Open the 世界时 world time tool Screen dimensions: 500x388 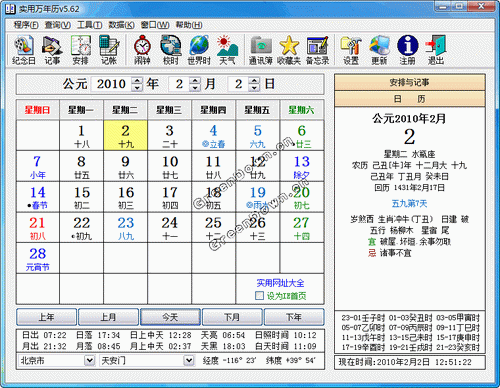coord(199,50)
